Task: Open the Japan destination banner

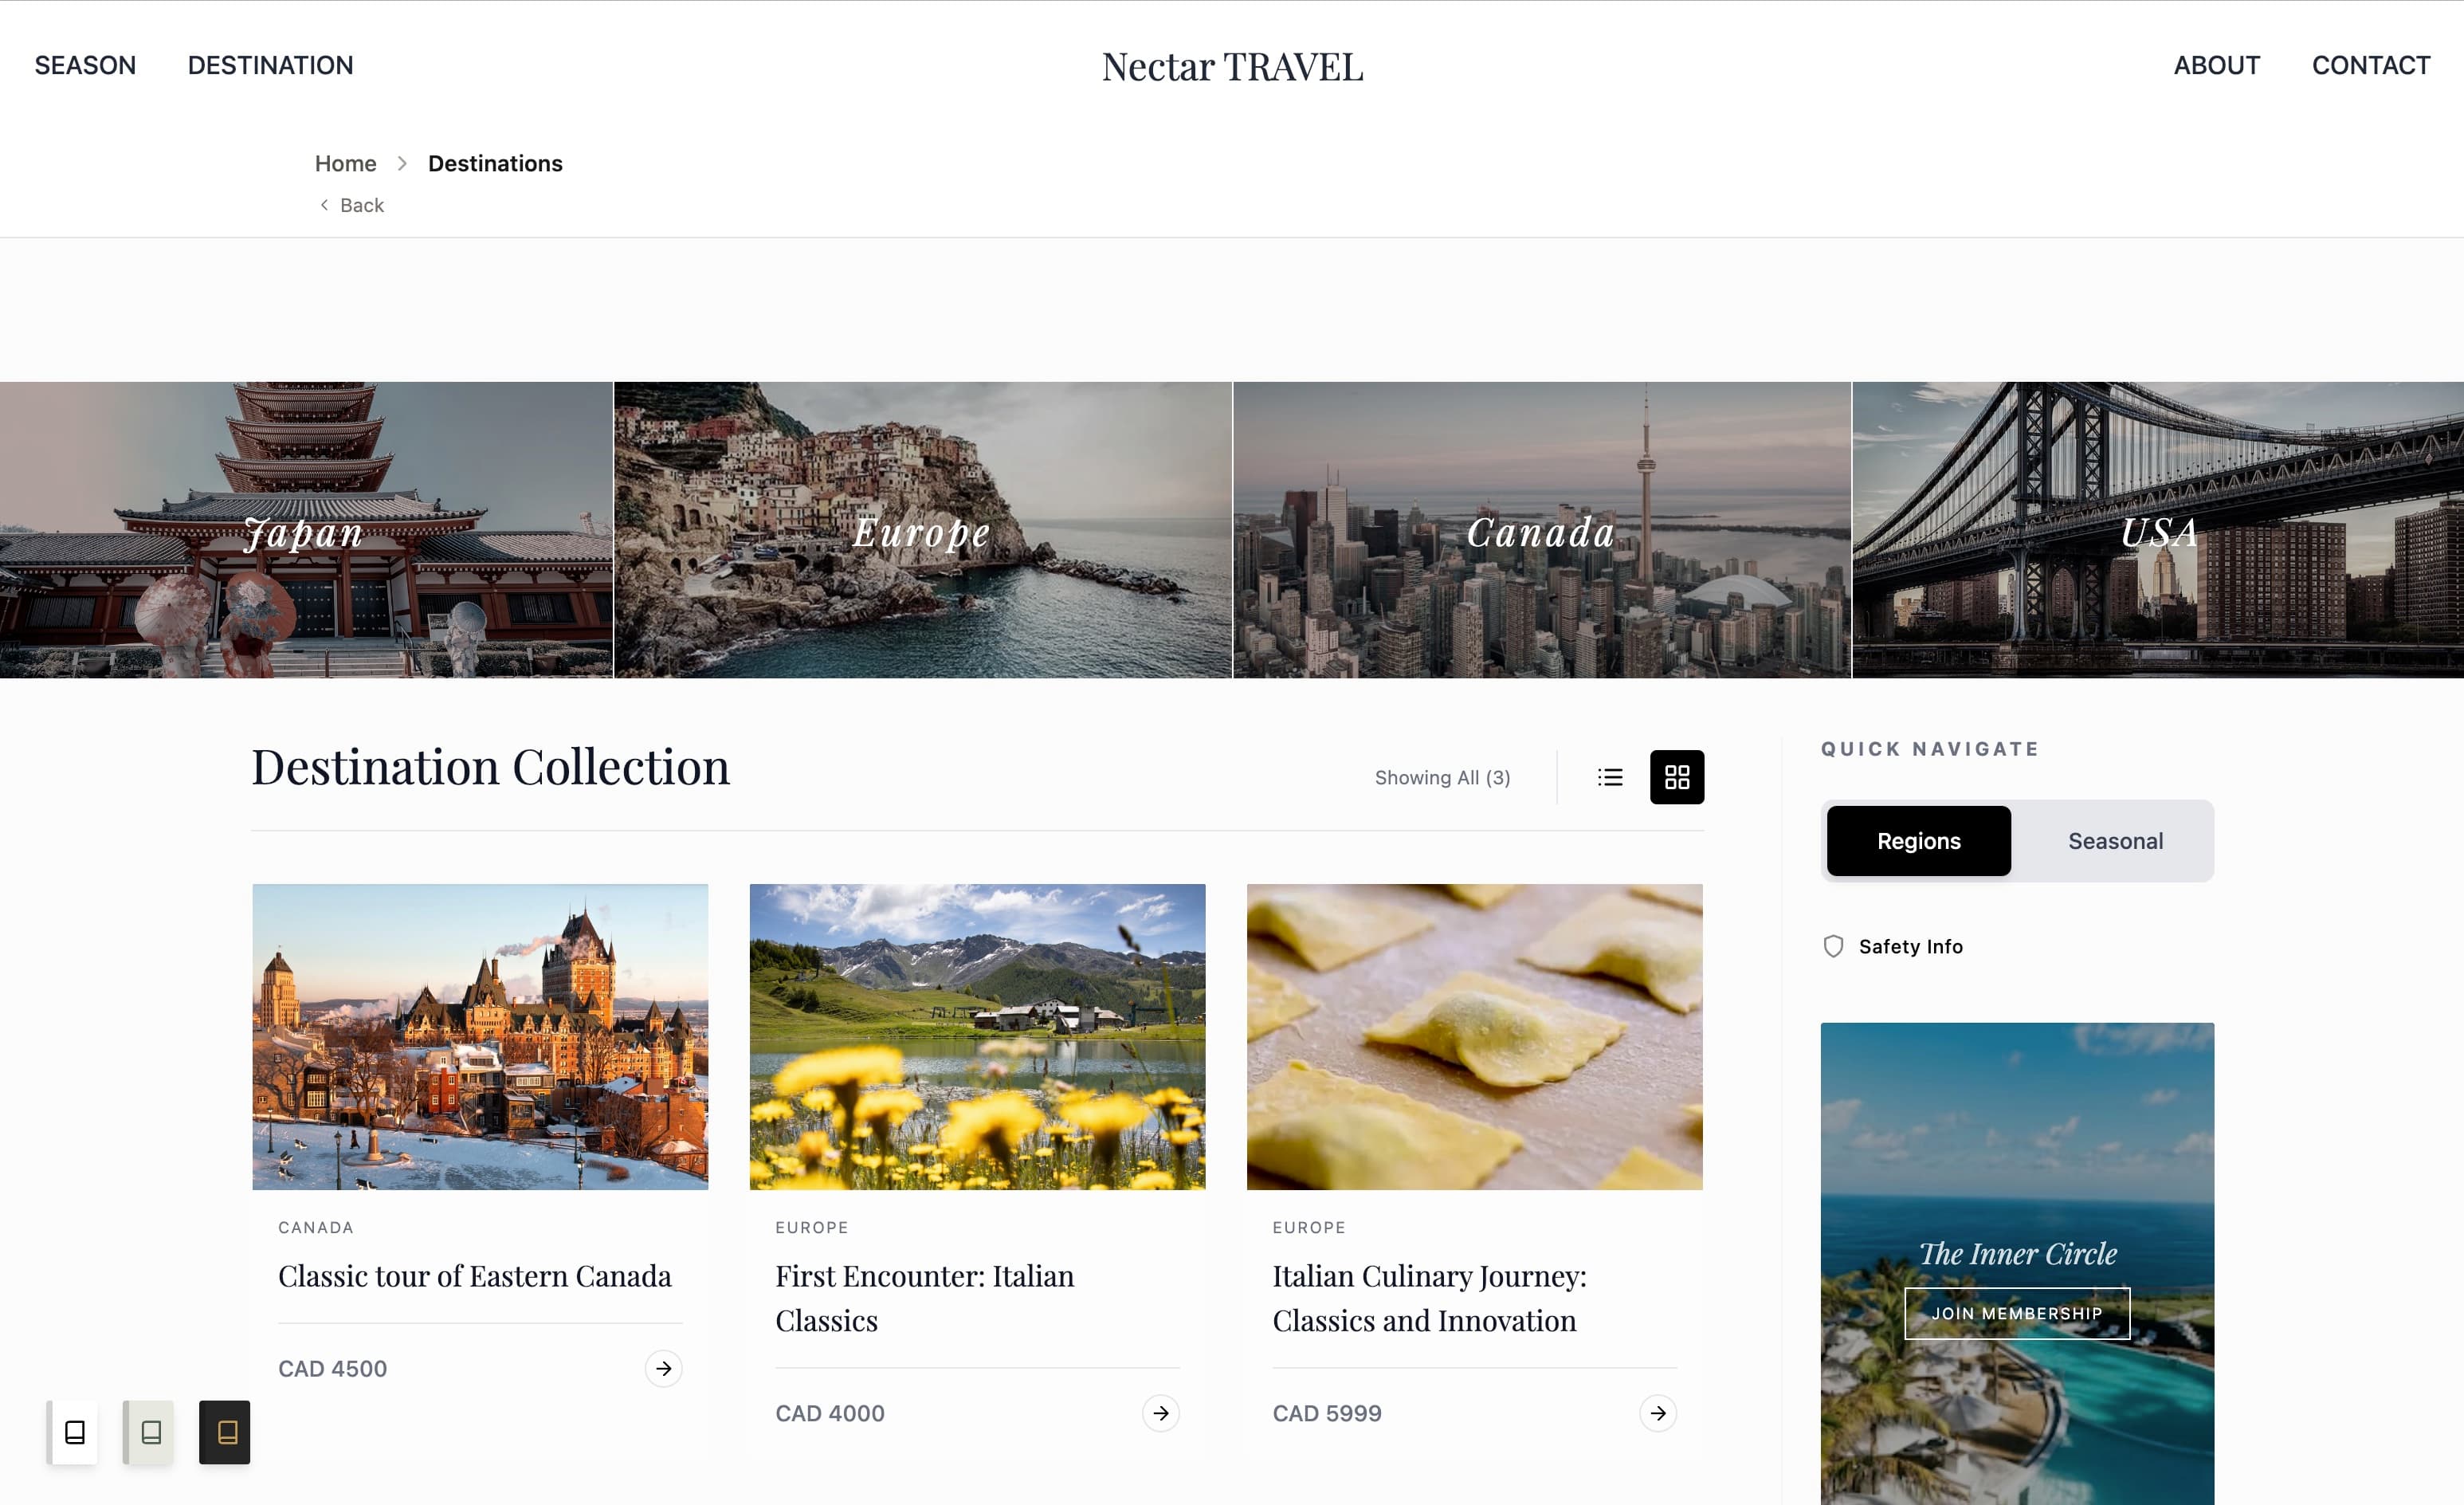Action: [306, 530]
